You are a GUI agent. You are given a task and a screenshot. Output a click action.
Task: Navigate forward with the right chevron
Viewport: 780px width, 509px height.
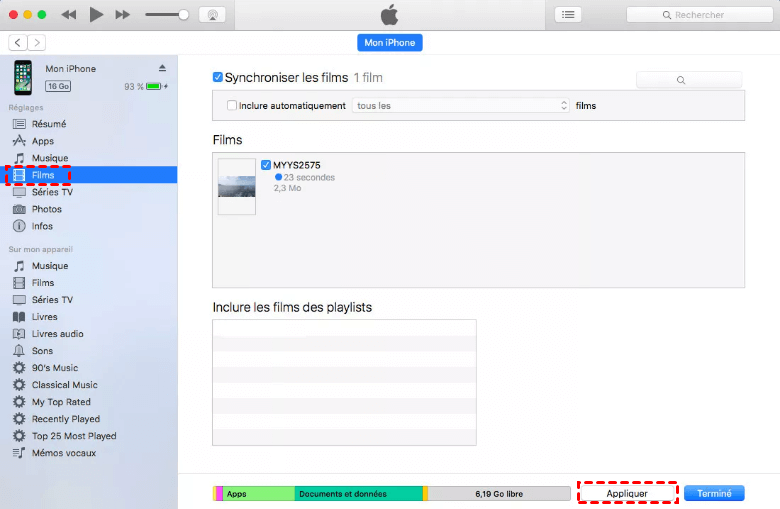37,42
